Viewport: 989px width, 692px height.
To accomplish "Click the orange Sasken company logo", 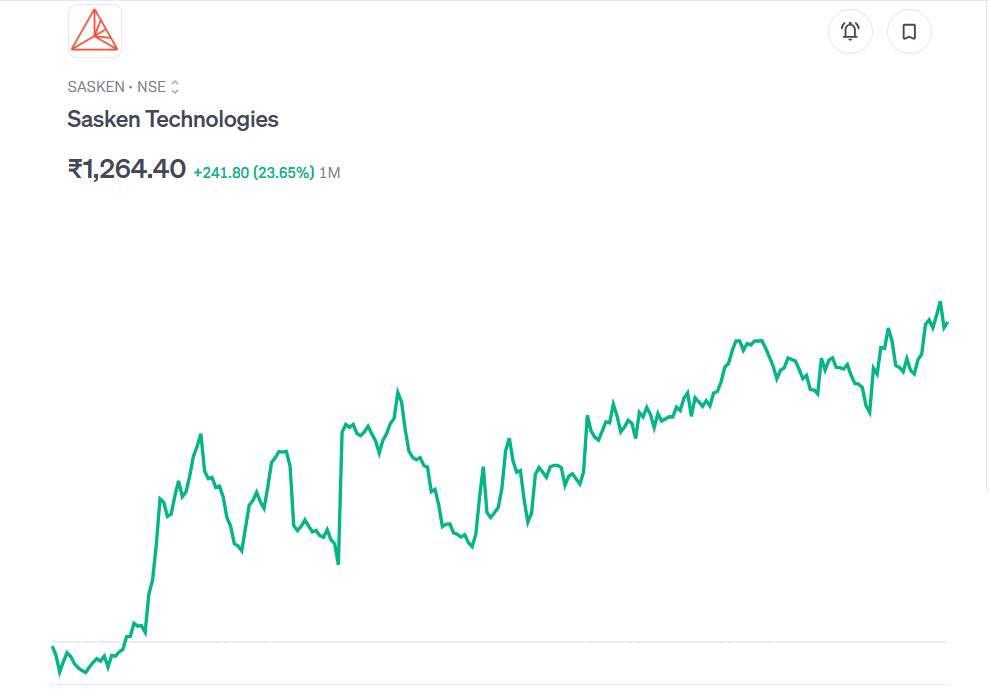I will click(95, 31).
